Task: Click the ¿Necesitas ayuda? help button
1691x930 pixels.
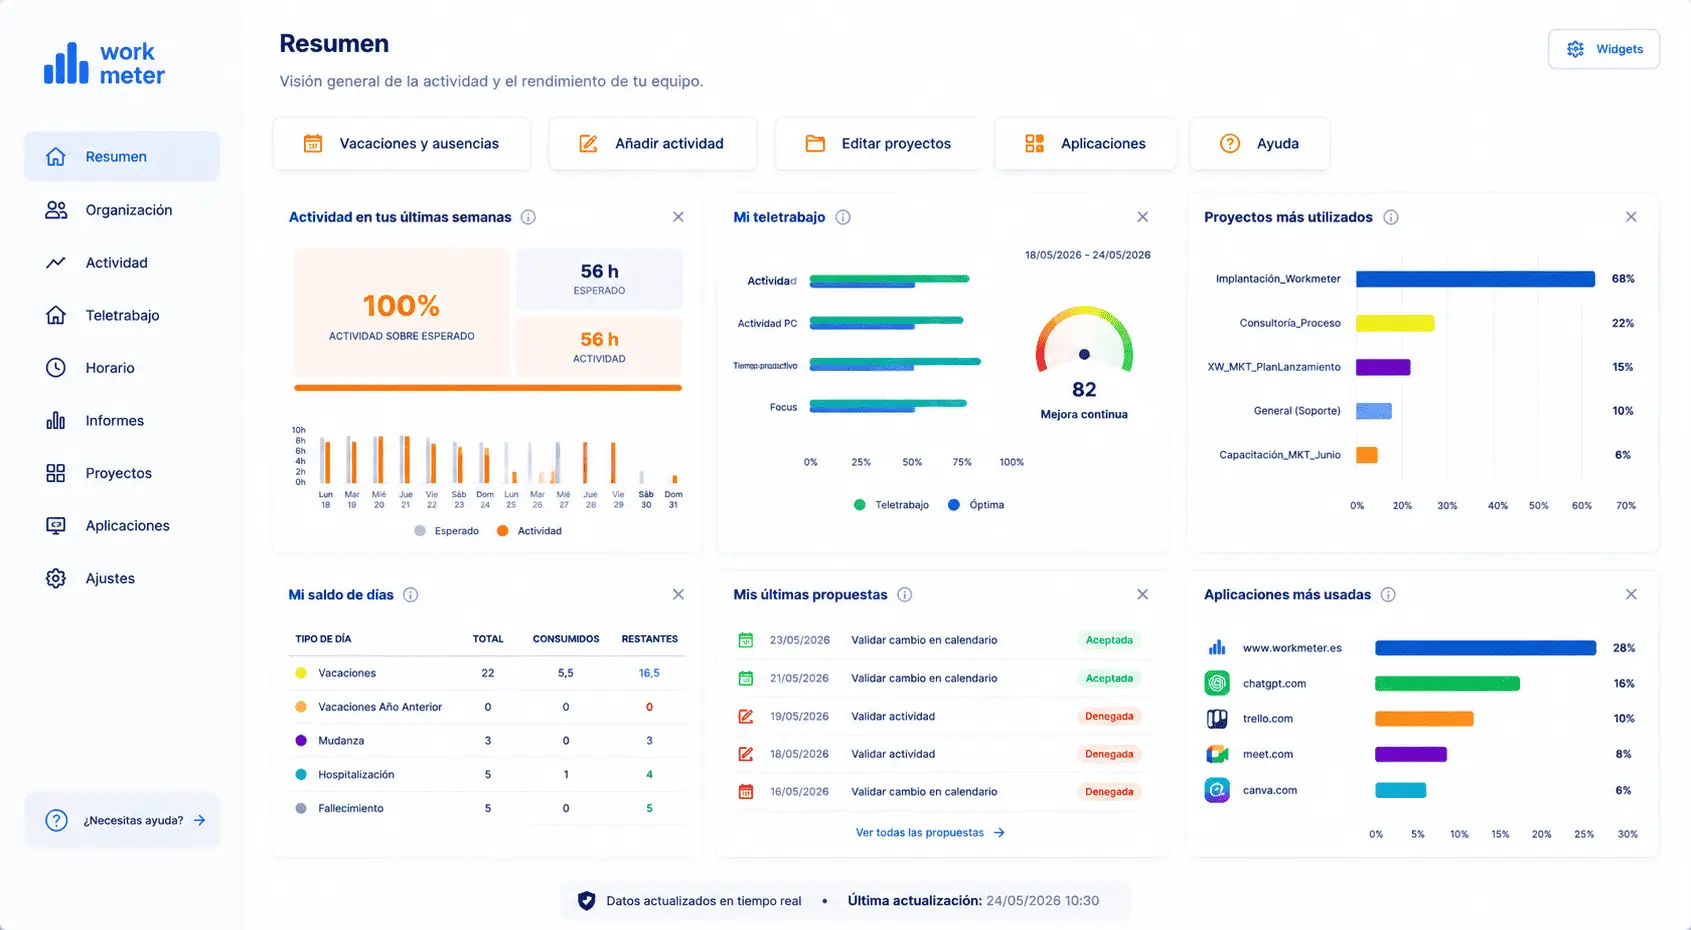Action: (x=122, y=820)
